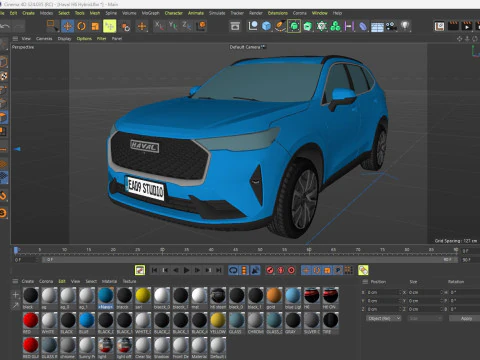The image size is (480, 360).
Task: Toggle the Y-axis lock
Action: (173, 26)
